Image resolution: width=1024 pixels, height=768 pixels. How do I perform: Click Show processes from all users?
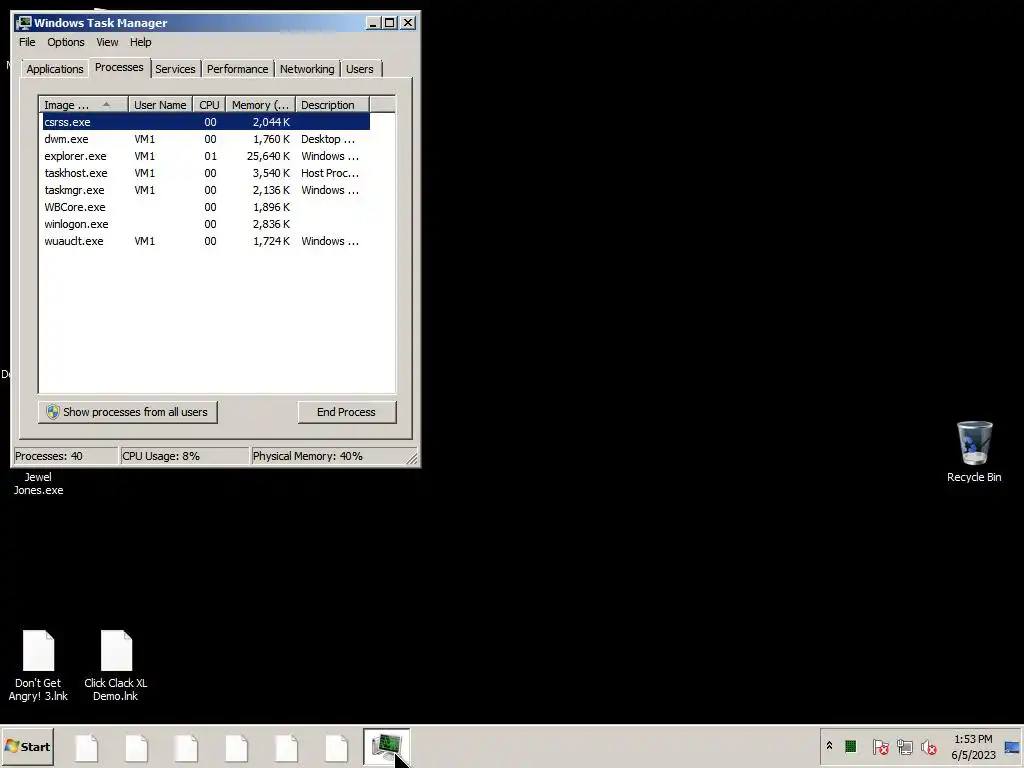point(127,412)
